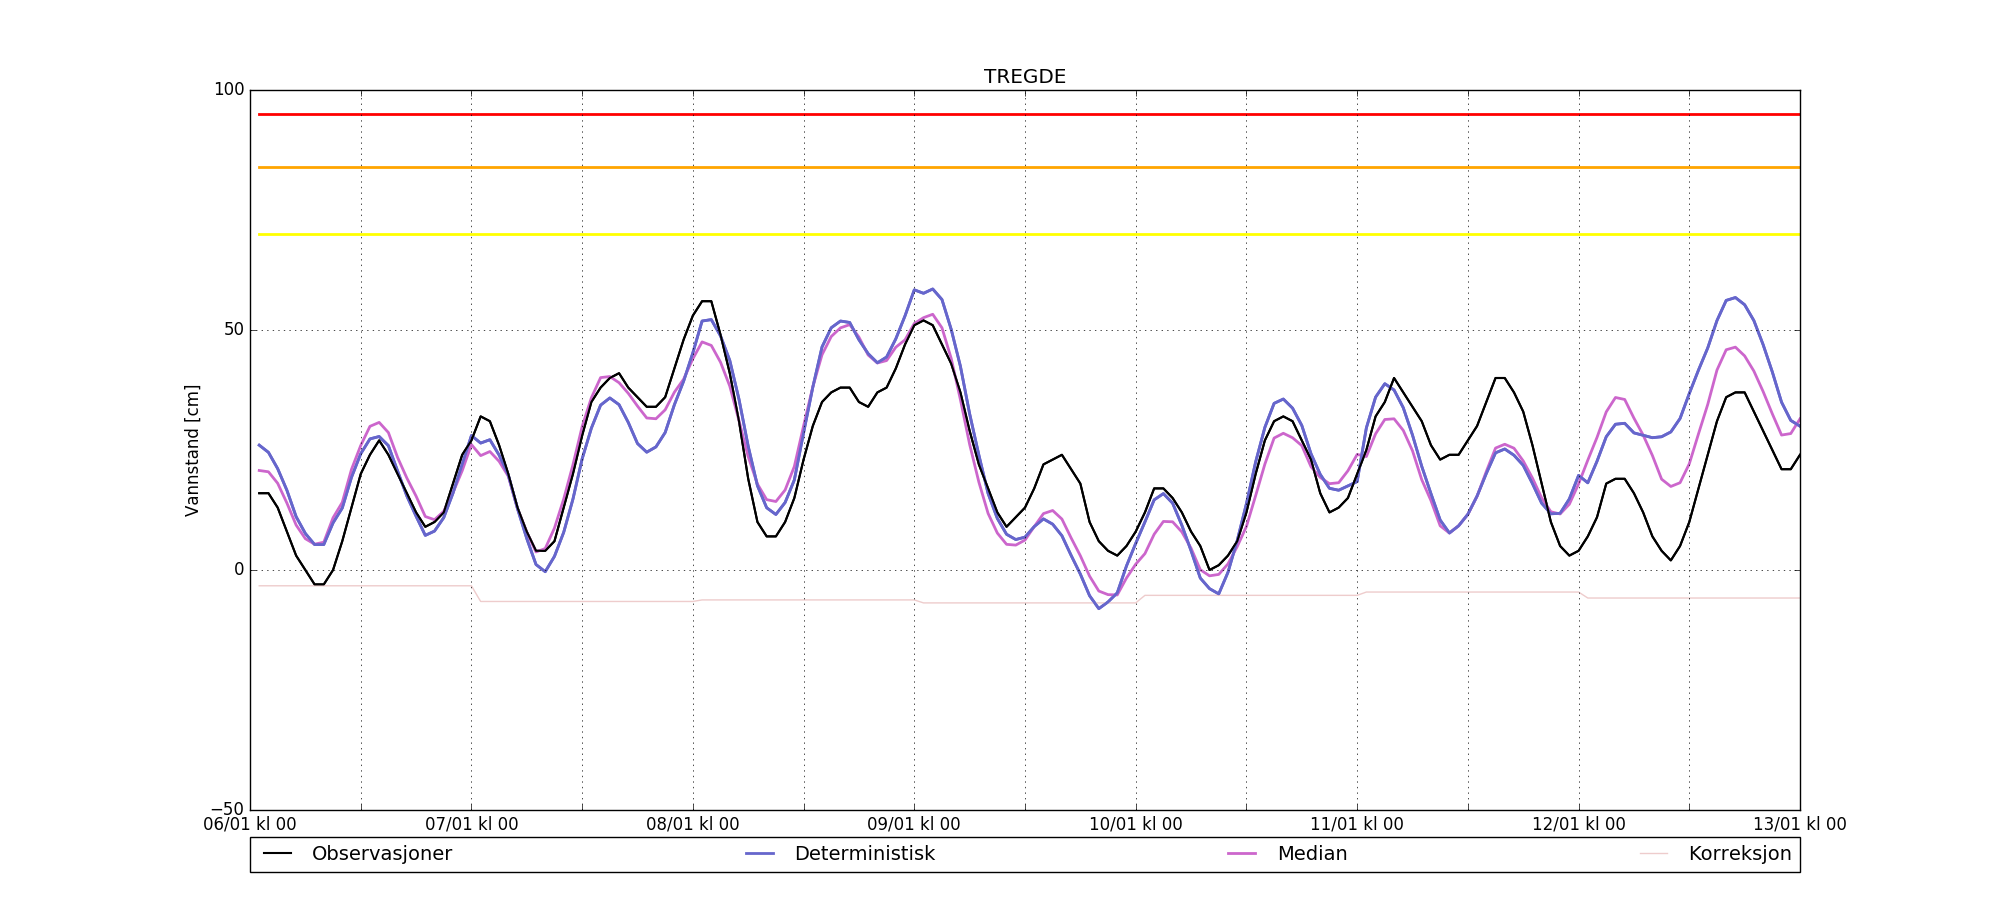The height and width of the screenshot is (900, 2000).
Task: Click the Vannstand [cm] y-axis label
Action: click(x=192, y=450)
